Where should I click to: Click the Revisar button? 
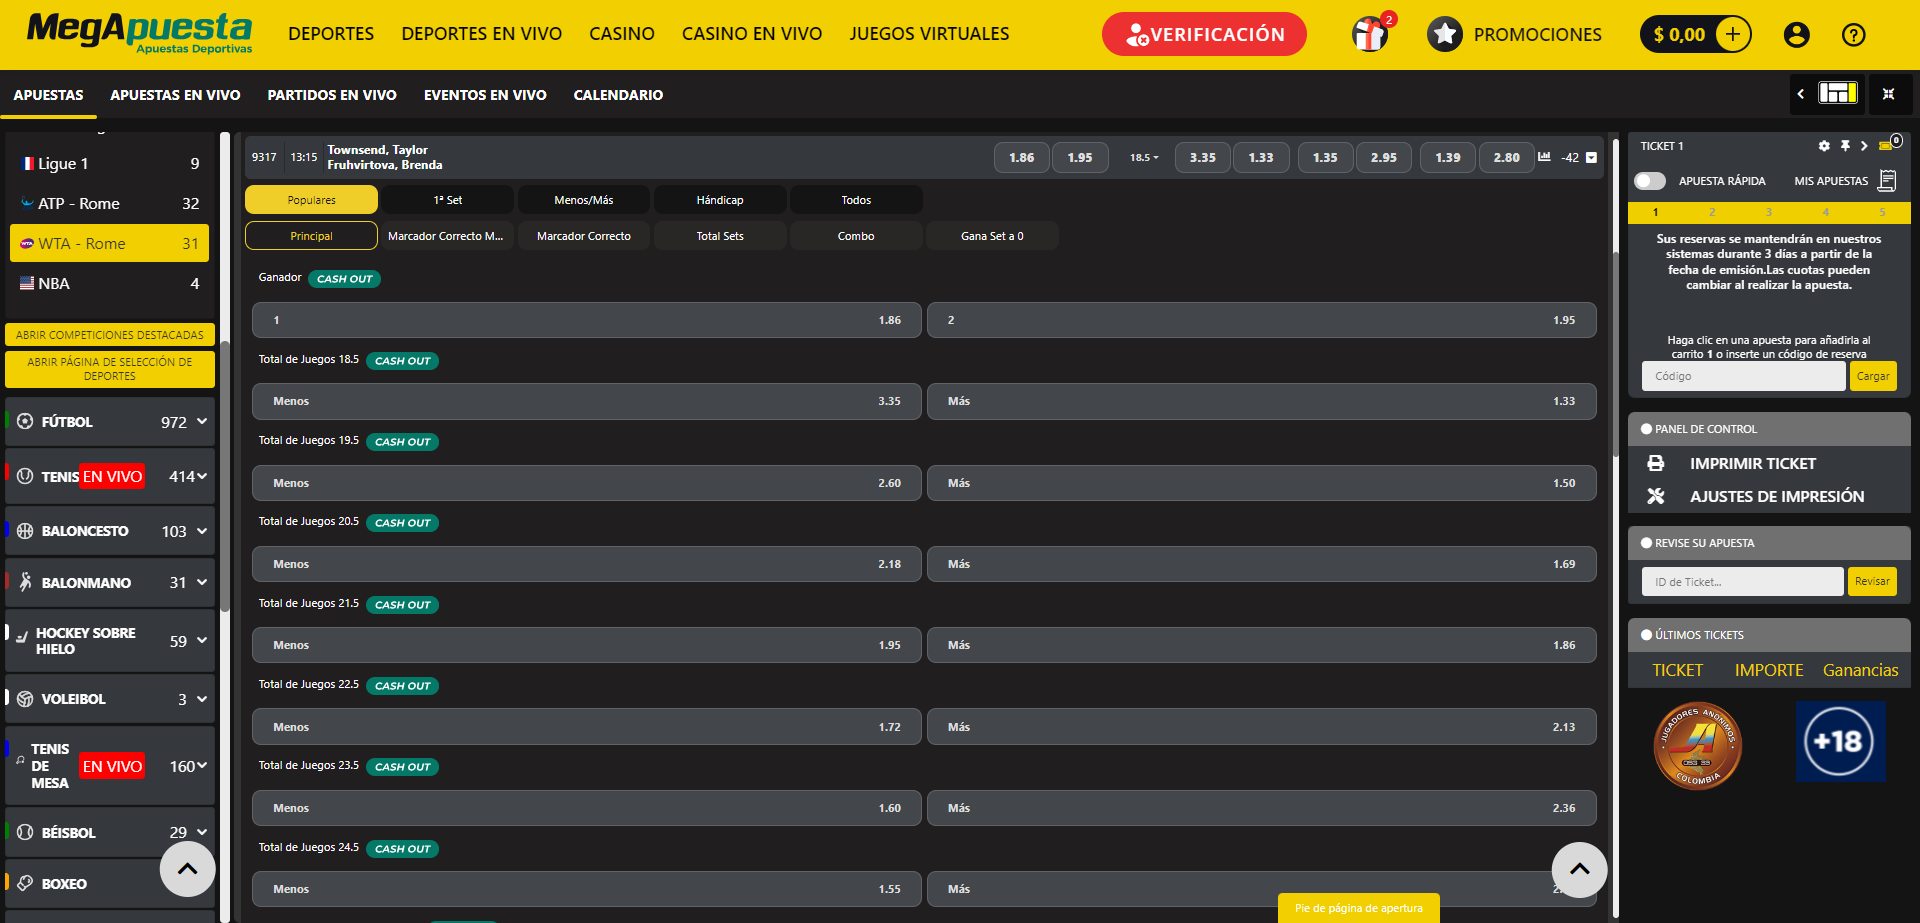[x=1872, y=581]
